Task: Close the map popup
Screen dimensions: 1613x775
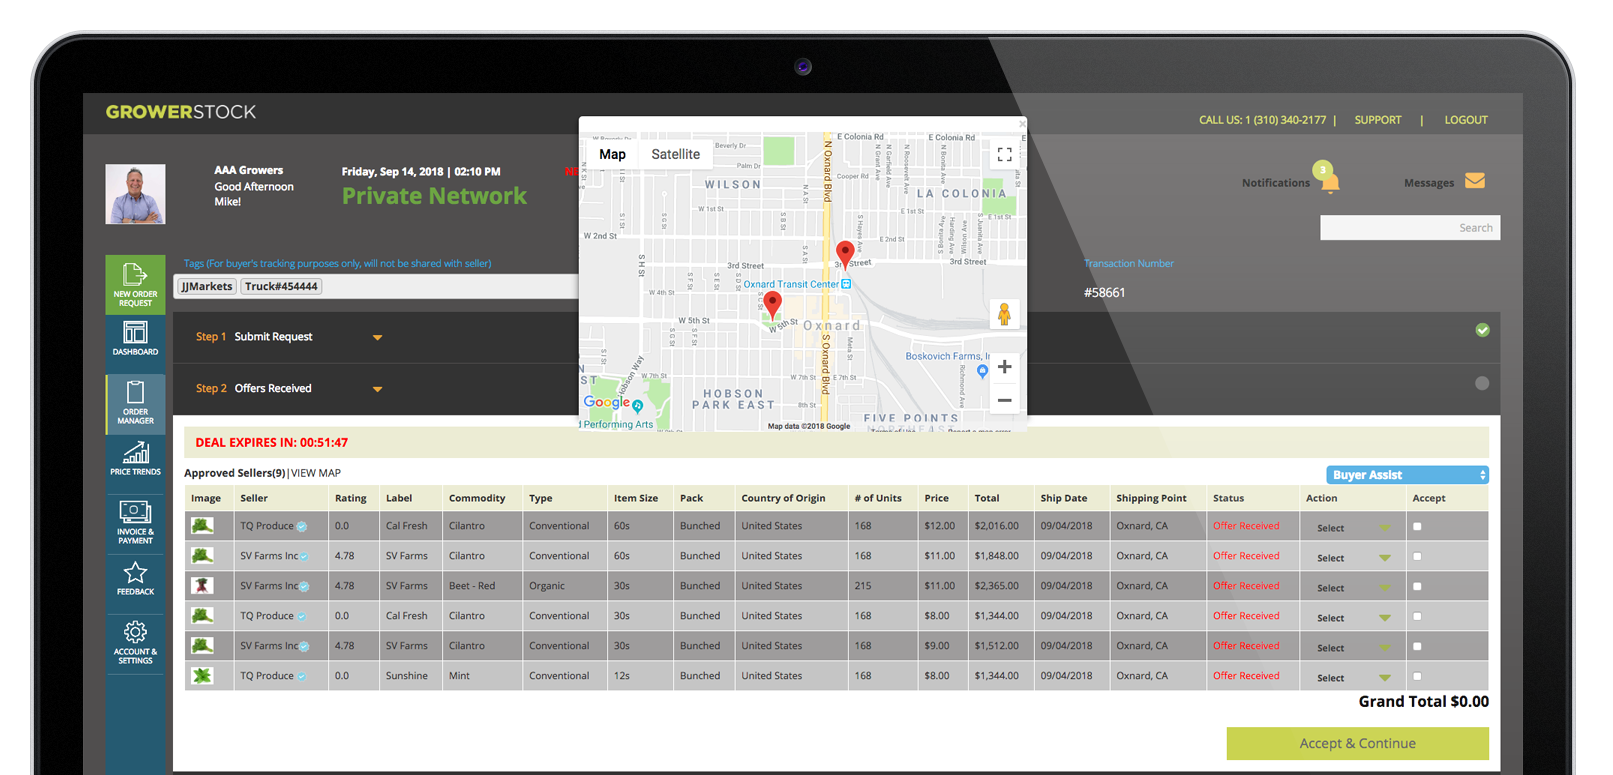Action: point(1022,124)
